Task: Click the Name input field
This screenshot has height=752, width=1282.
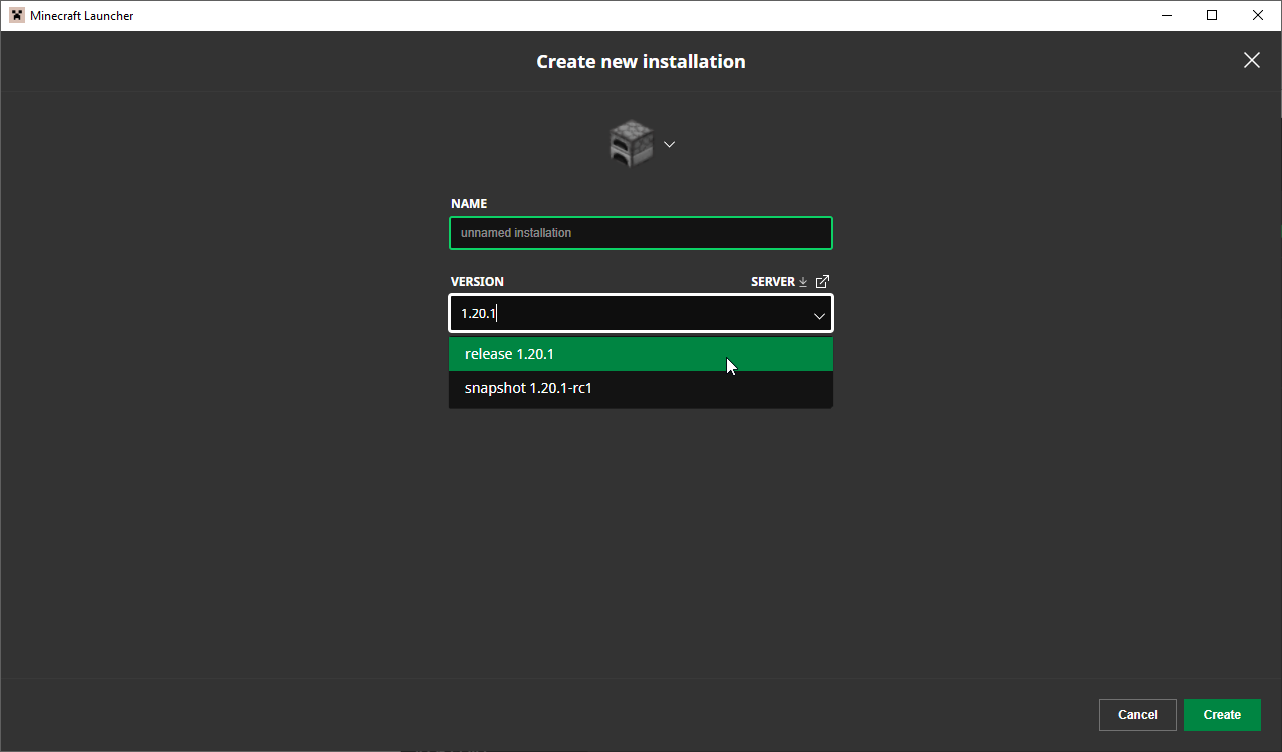Action: tap(640, 233)
